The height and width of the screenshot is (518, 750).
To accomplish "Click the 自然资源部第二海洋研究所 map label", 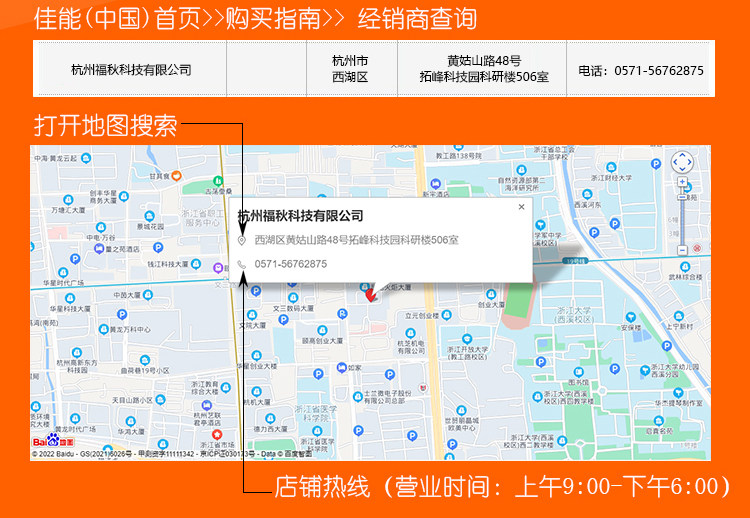I will pyautogui.click(x=521, y=184).
